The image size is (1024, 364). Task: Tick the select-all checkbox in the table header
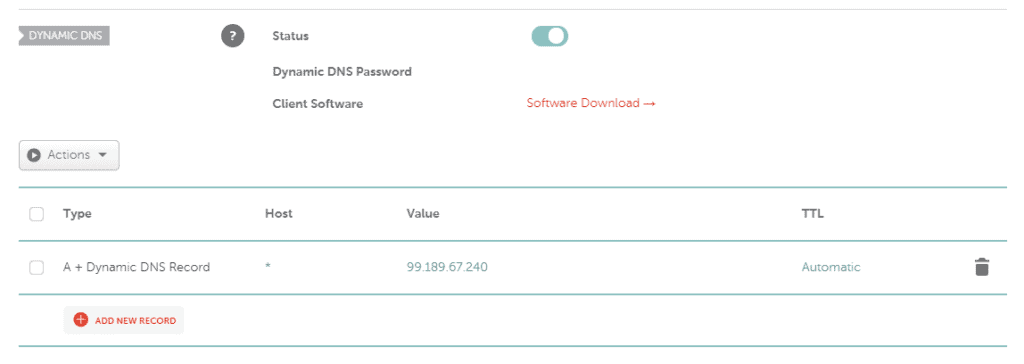[37, 214]
